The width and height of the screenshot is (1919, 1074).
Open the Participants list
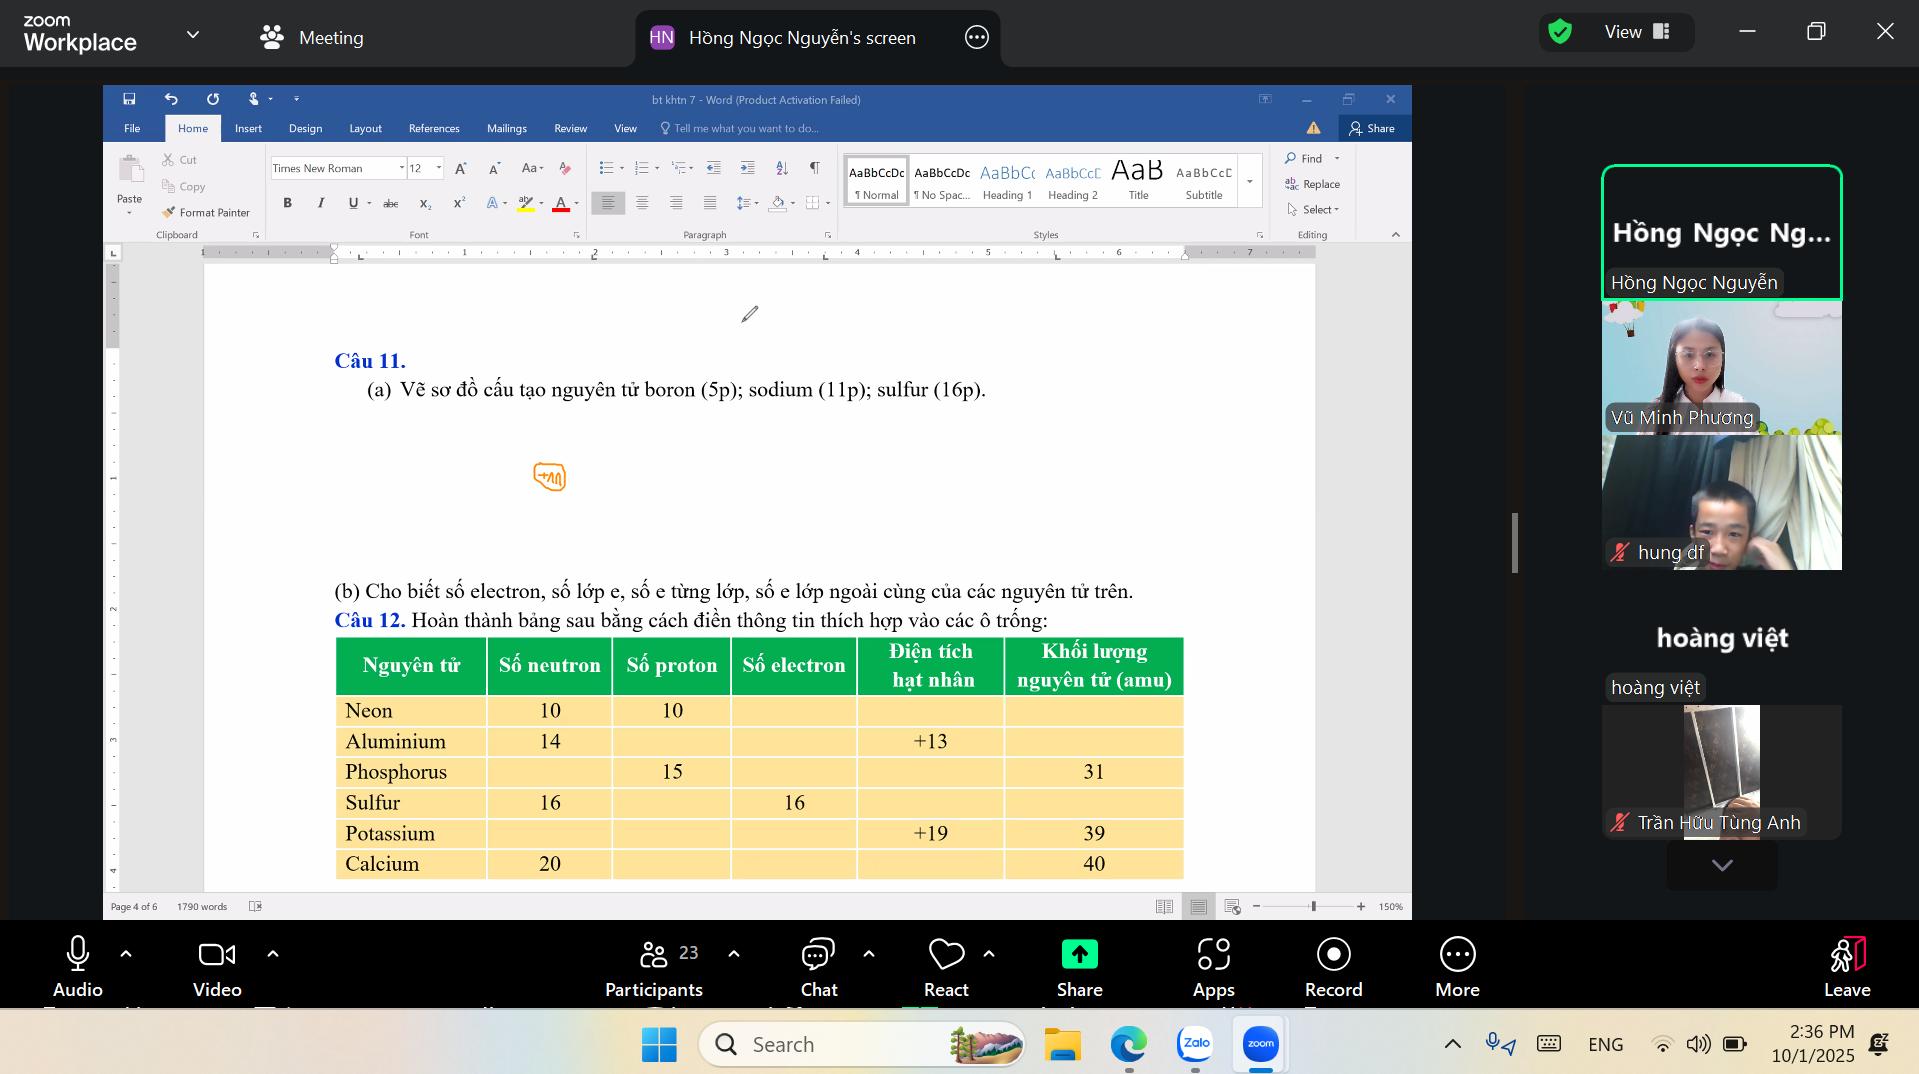(654, 956)
